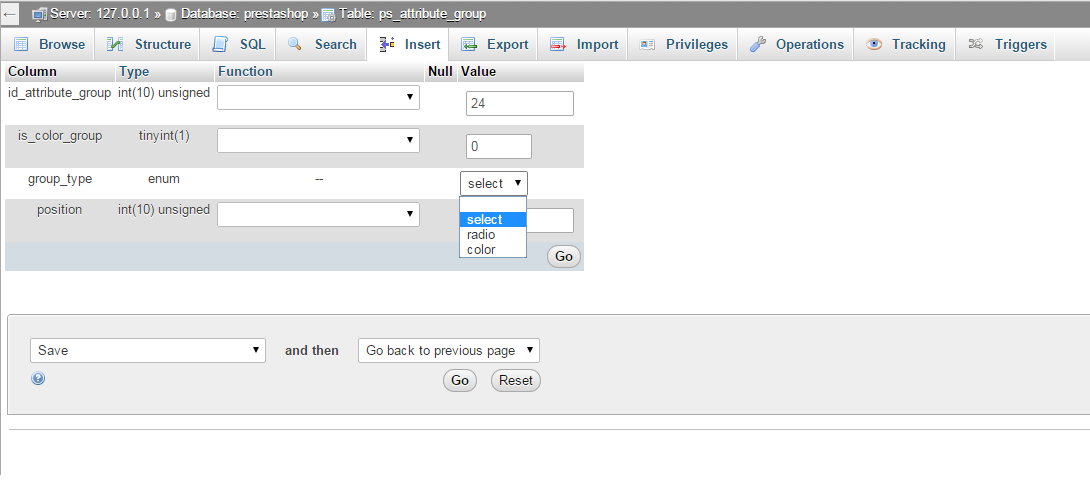Open the blue help question icon
Image resolution: width=1090 pixels, height=500 pixels.
click(38, 378)
